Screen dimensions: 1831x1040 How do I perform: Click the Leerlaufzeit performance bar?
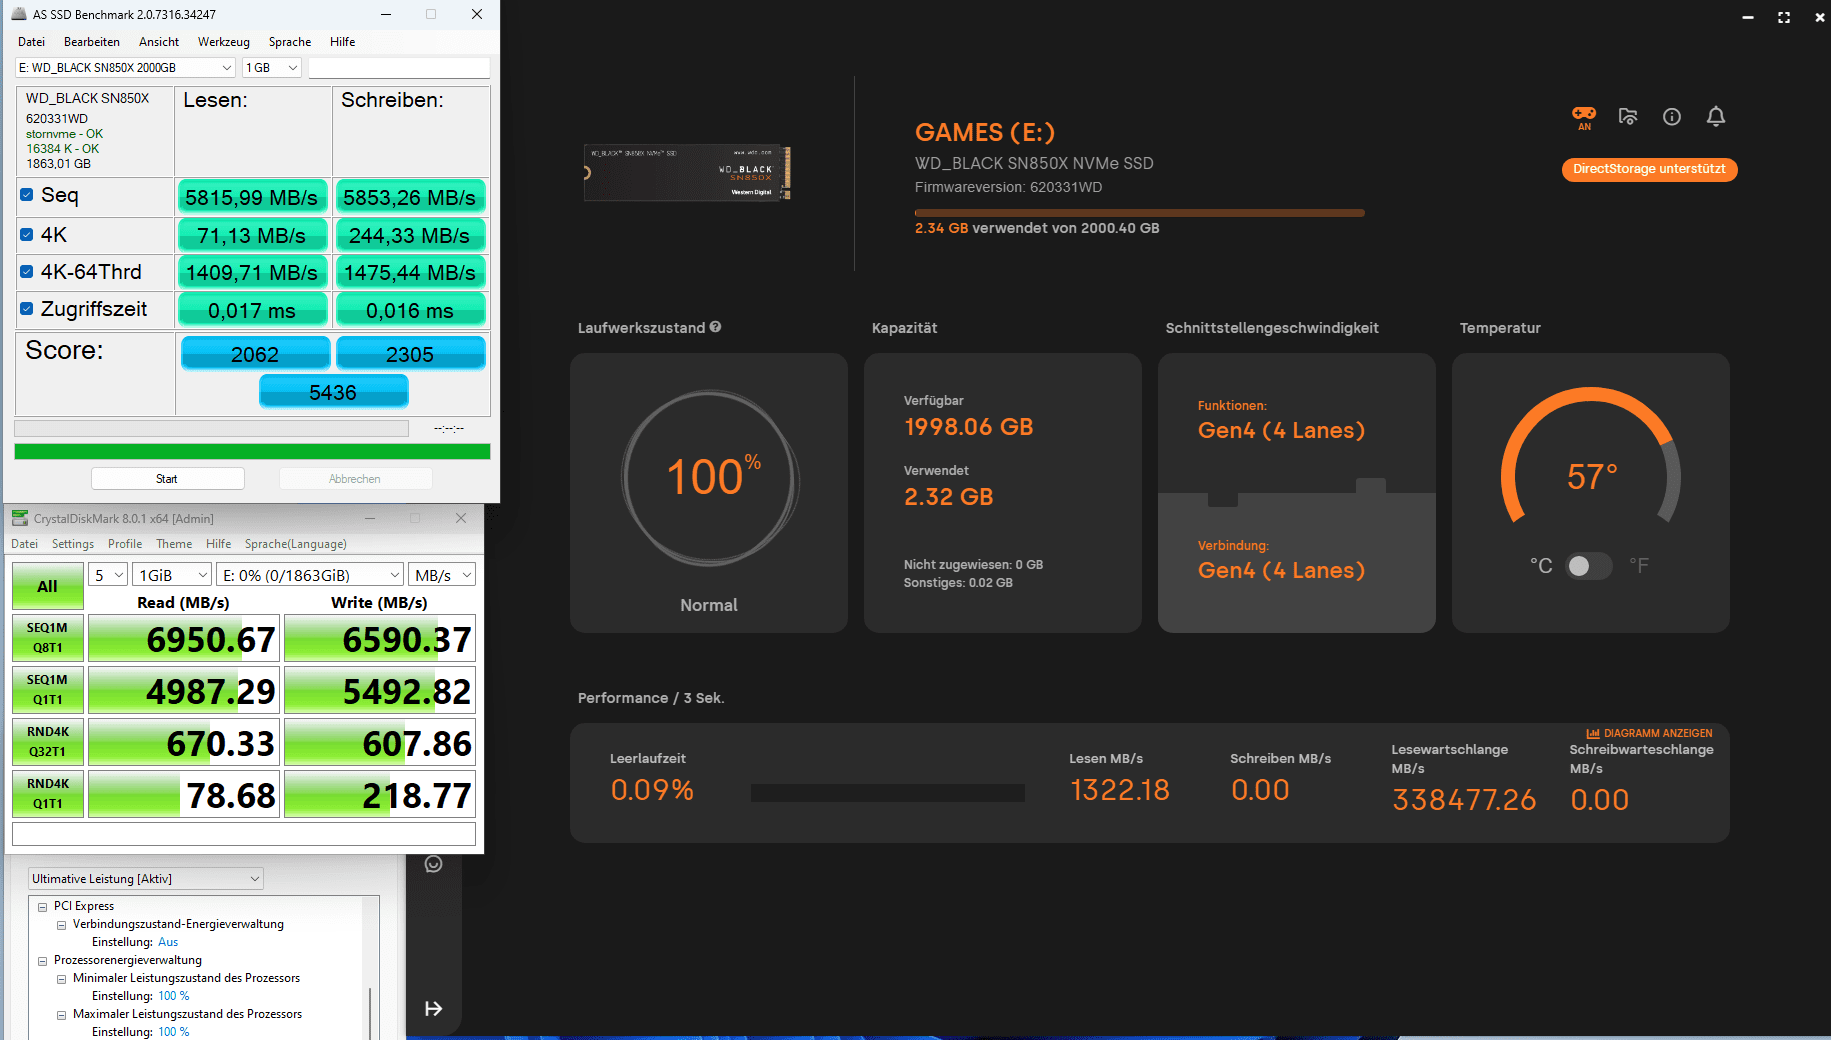(887, 793)
